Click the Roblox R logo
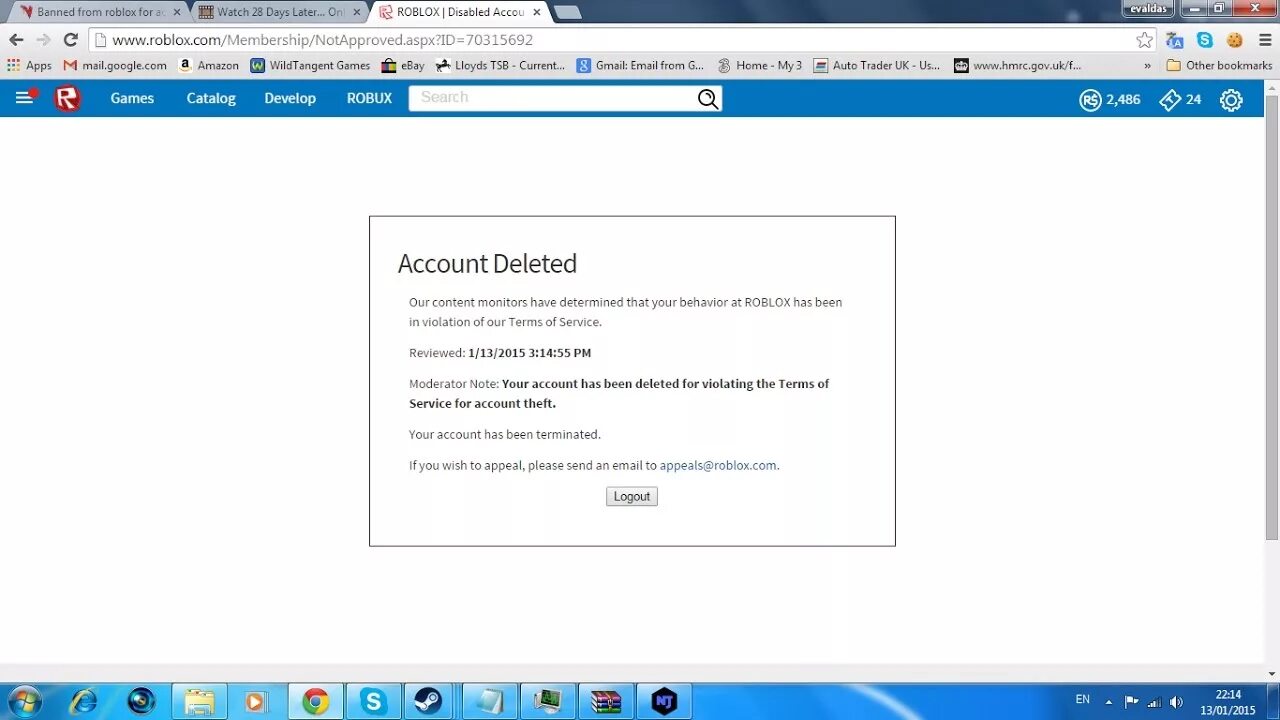Viewport: 1280px width, 720px height. 67,98
